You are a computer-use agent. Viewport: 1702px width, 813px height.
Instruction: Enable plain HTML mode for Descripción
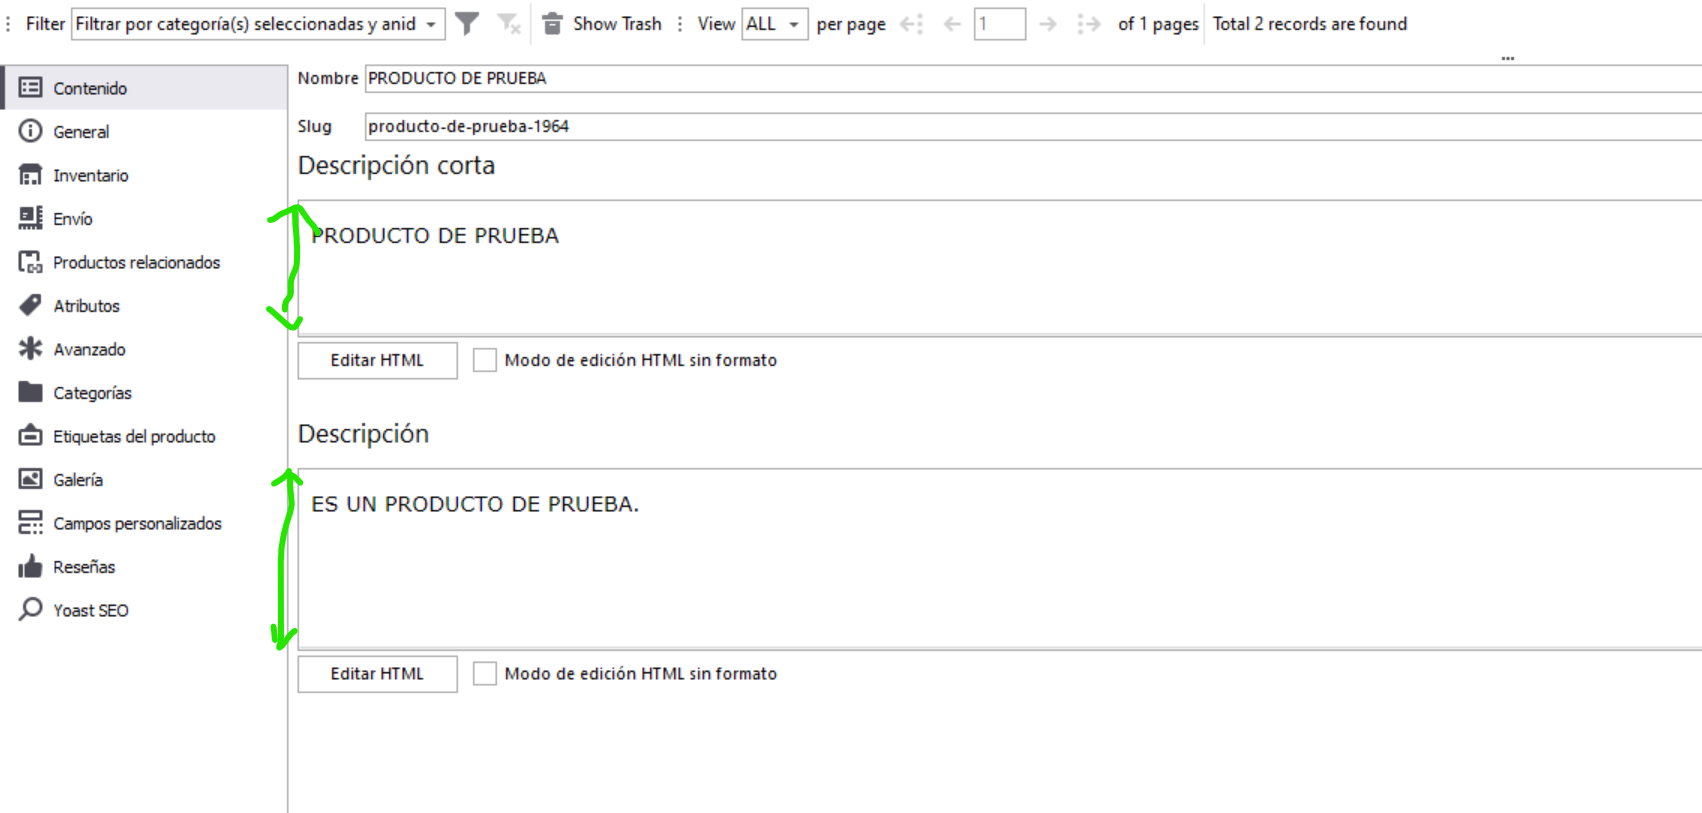(485, 674)
